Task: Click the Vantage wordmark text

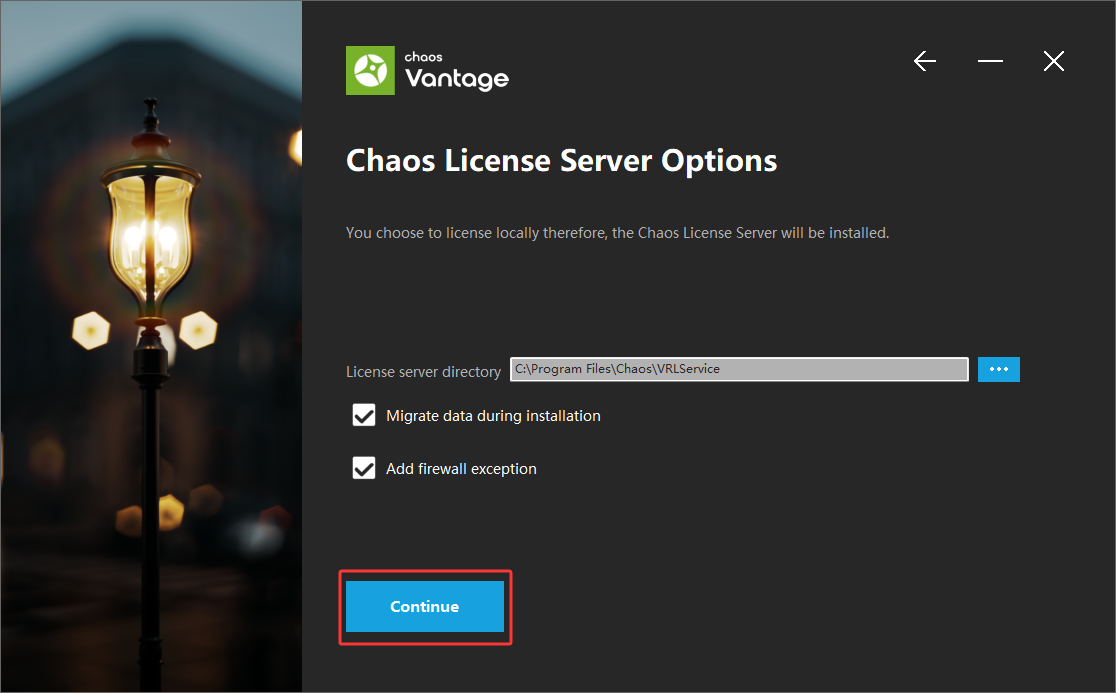Action: [x=457, y=78]
